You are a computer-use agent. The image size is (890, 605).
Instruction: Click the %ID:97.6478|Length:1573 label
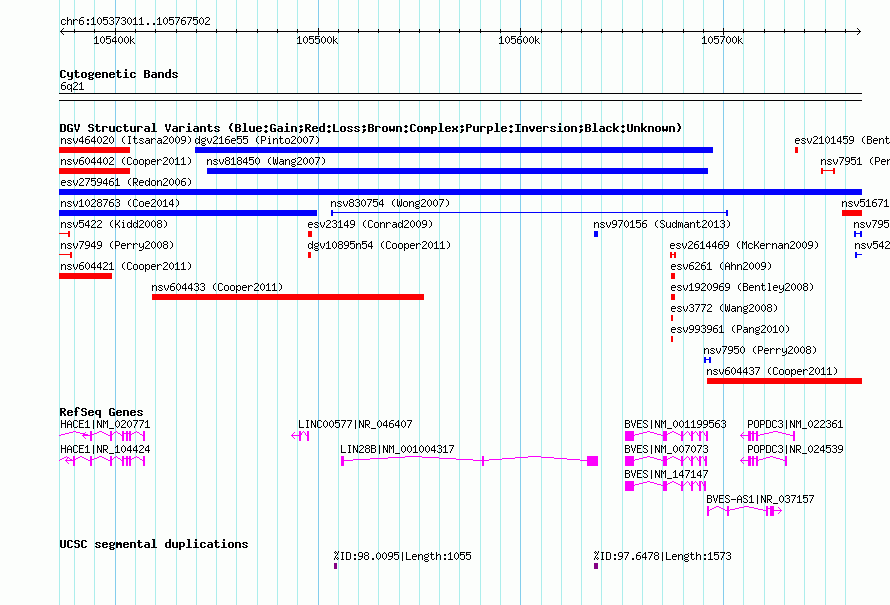pos(662,556)
